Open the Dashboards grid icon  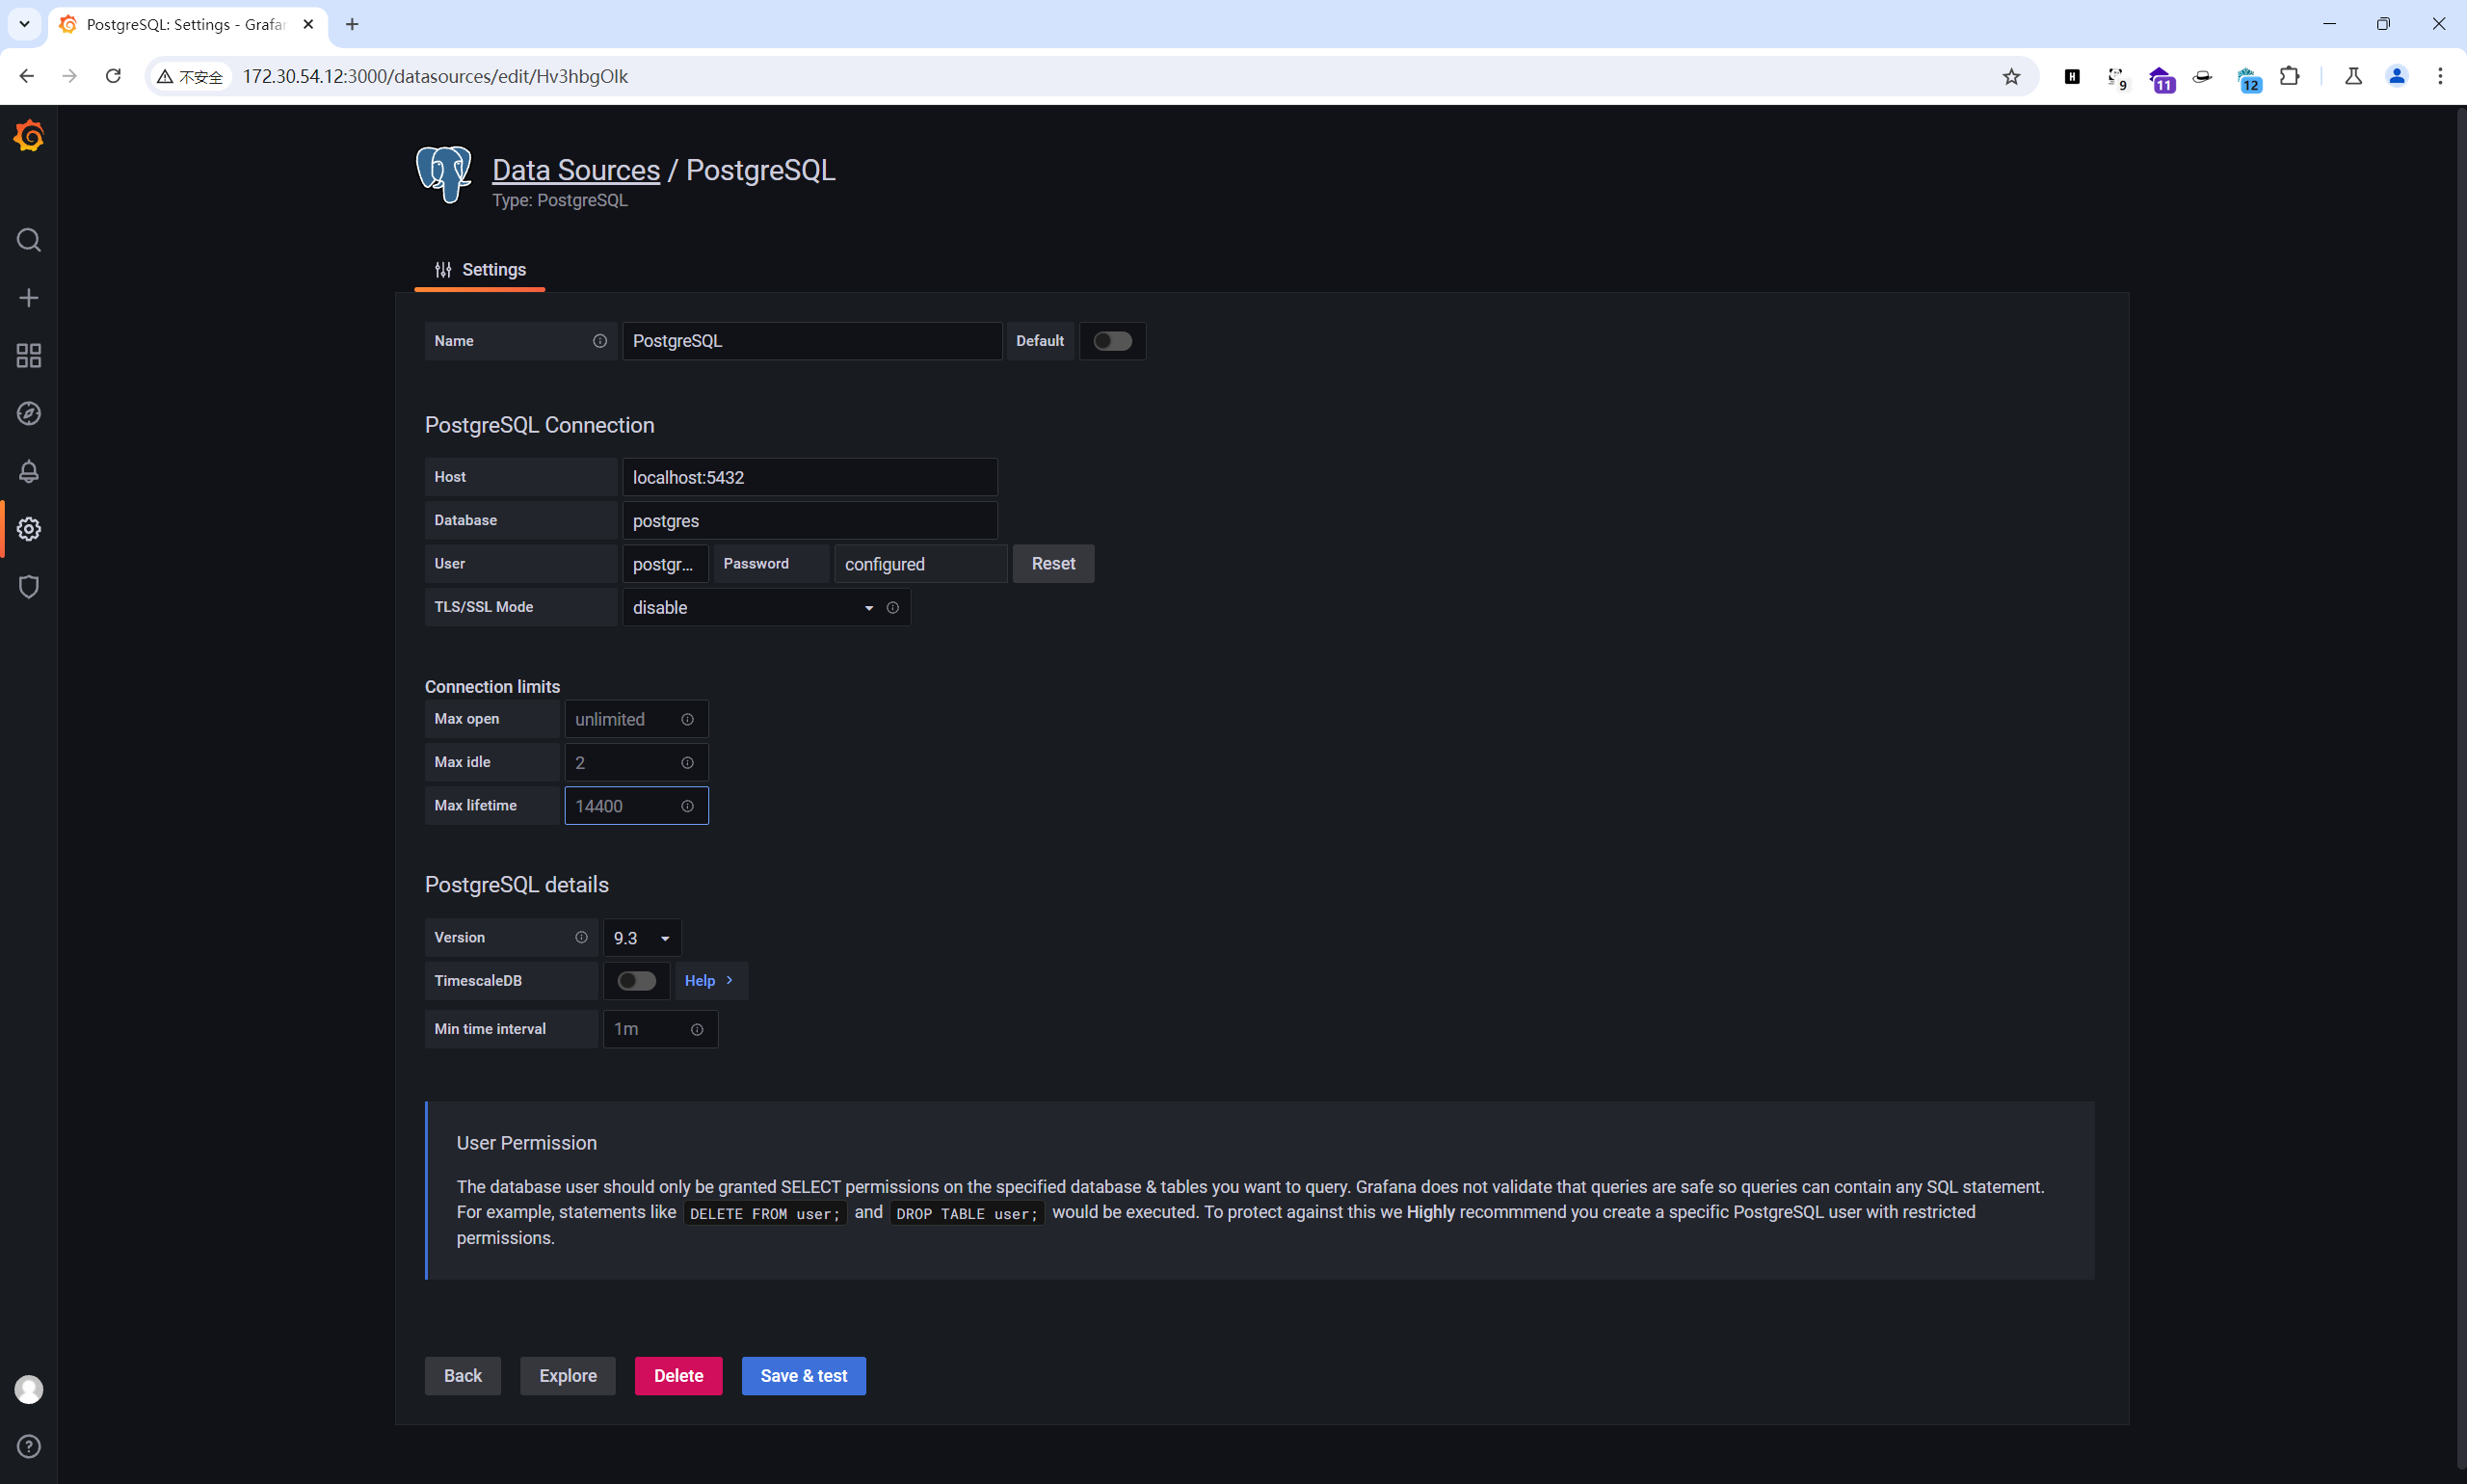tap(29, 356)
